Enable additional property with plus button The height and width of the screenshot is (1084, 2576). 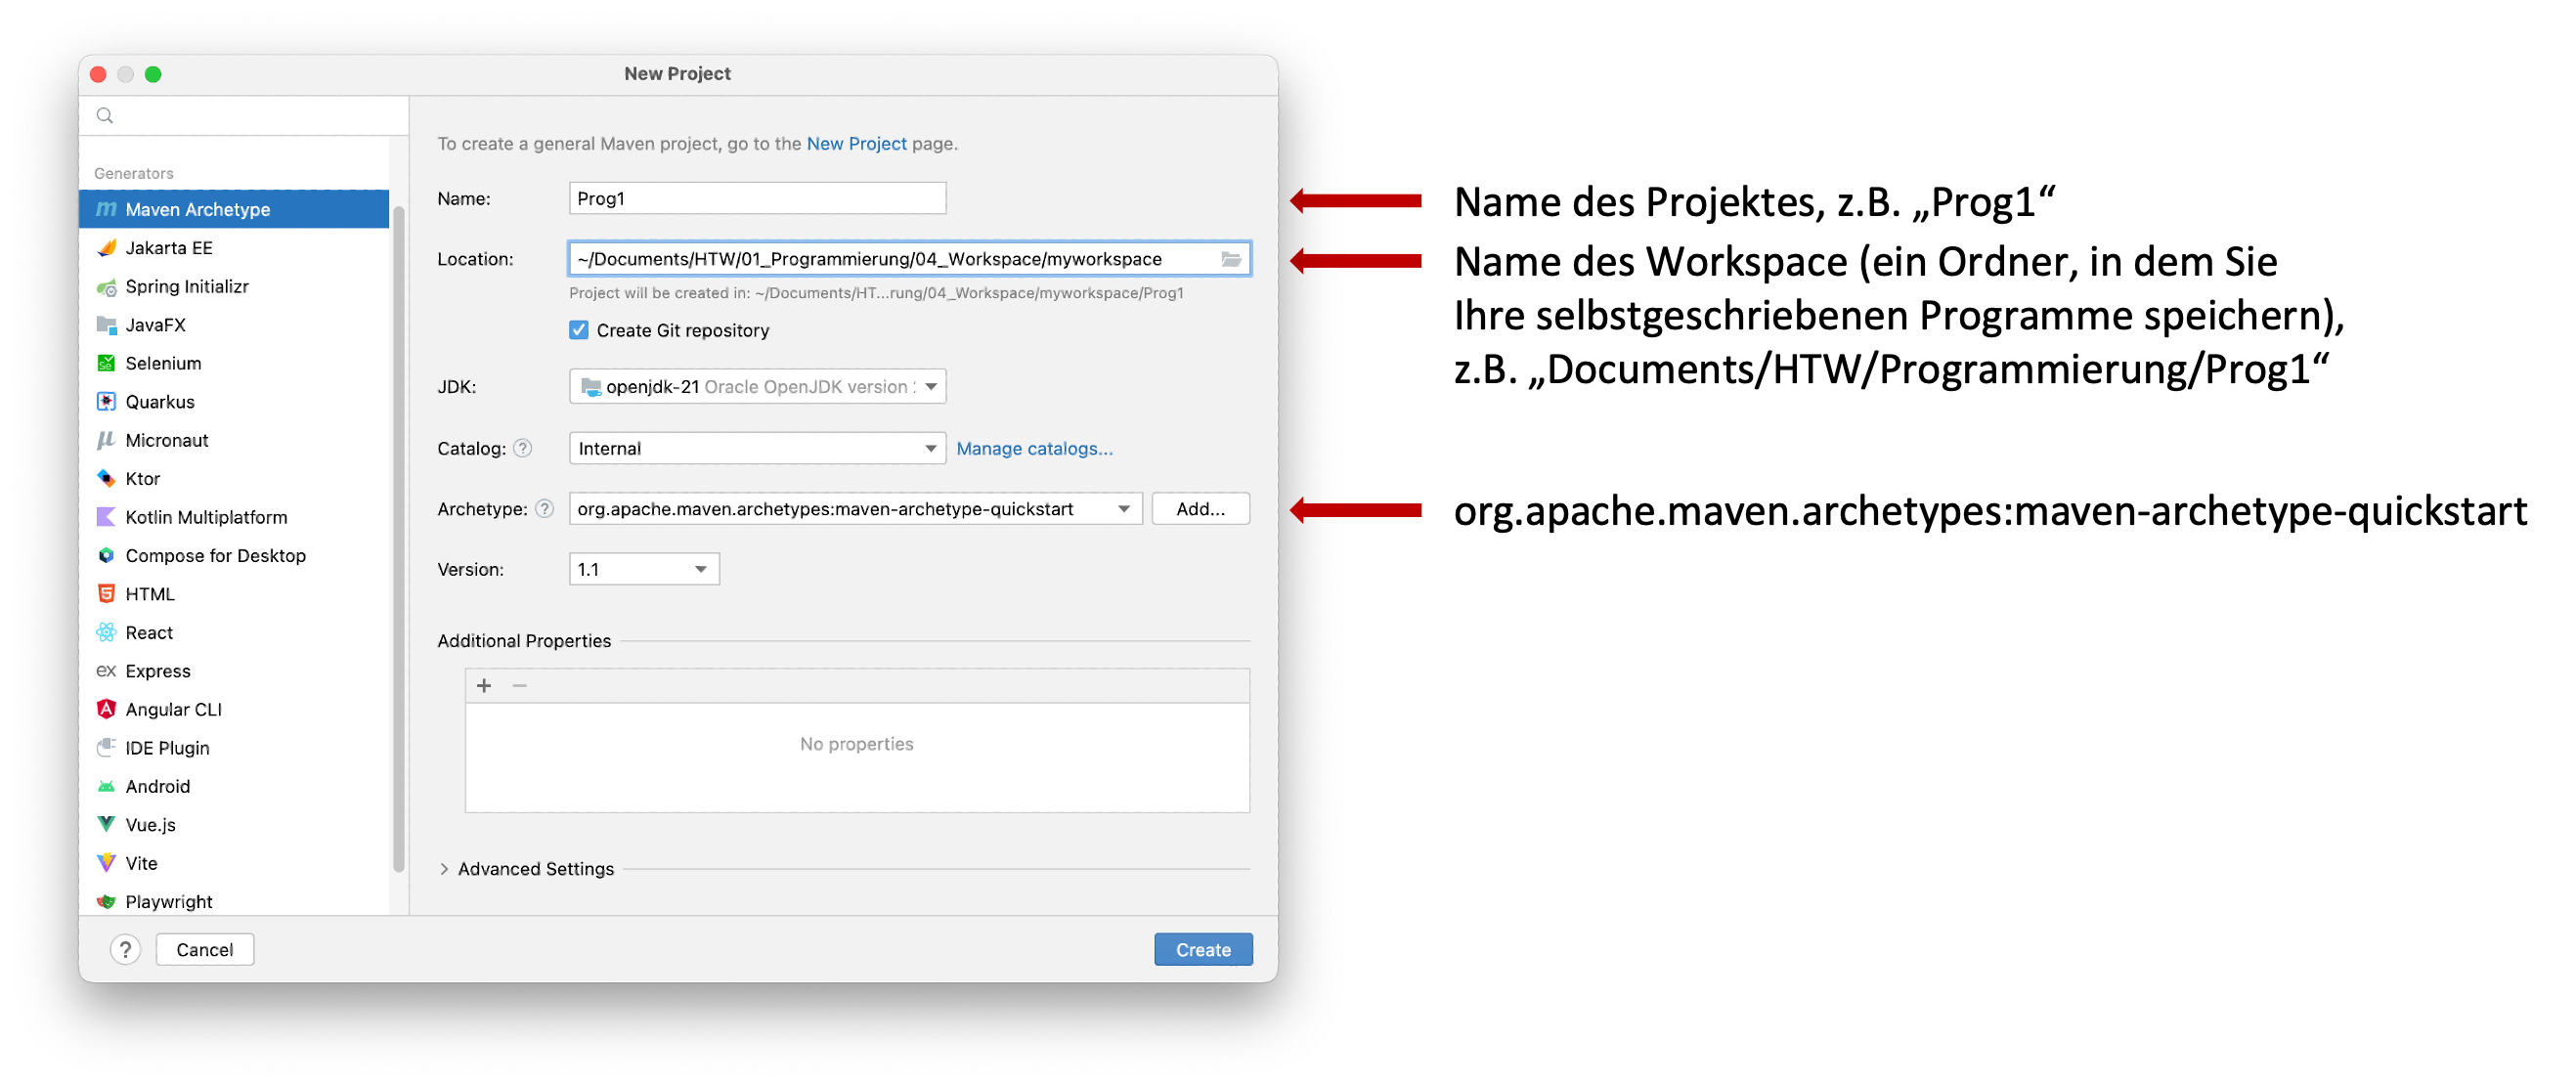(x=483, y=685)
